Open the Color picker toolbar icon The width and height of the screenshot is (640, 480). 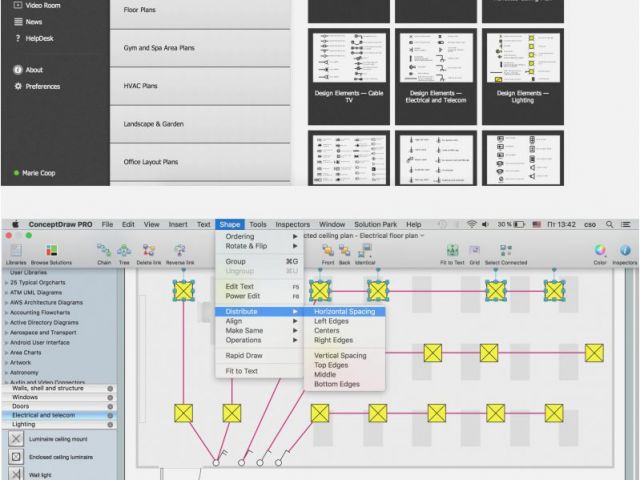[x=600, y=251]
